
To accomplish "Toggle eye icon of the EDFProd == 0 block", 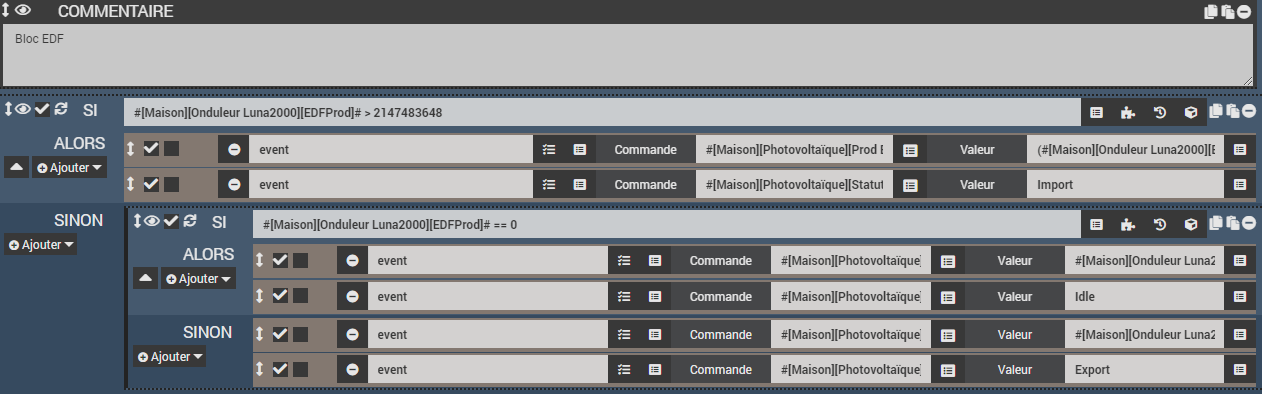I will tap(152, 221).
